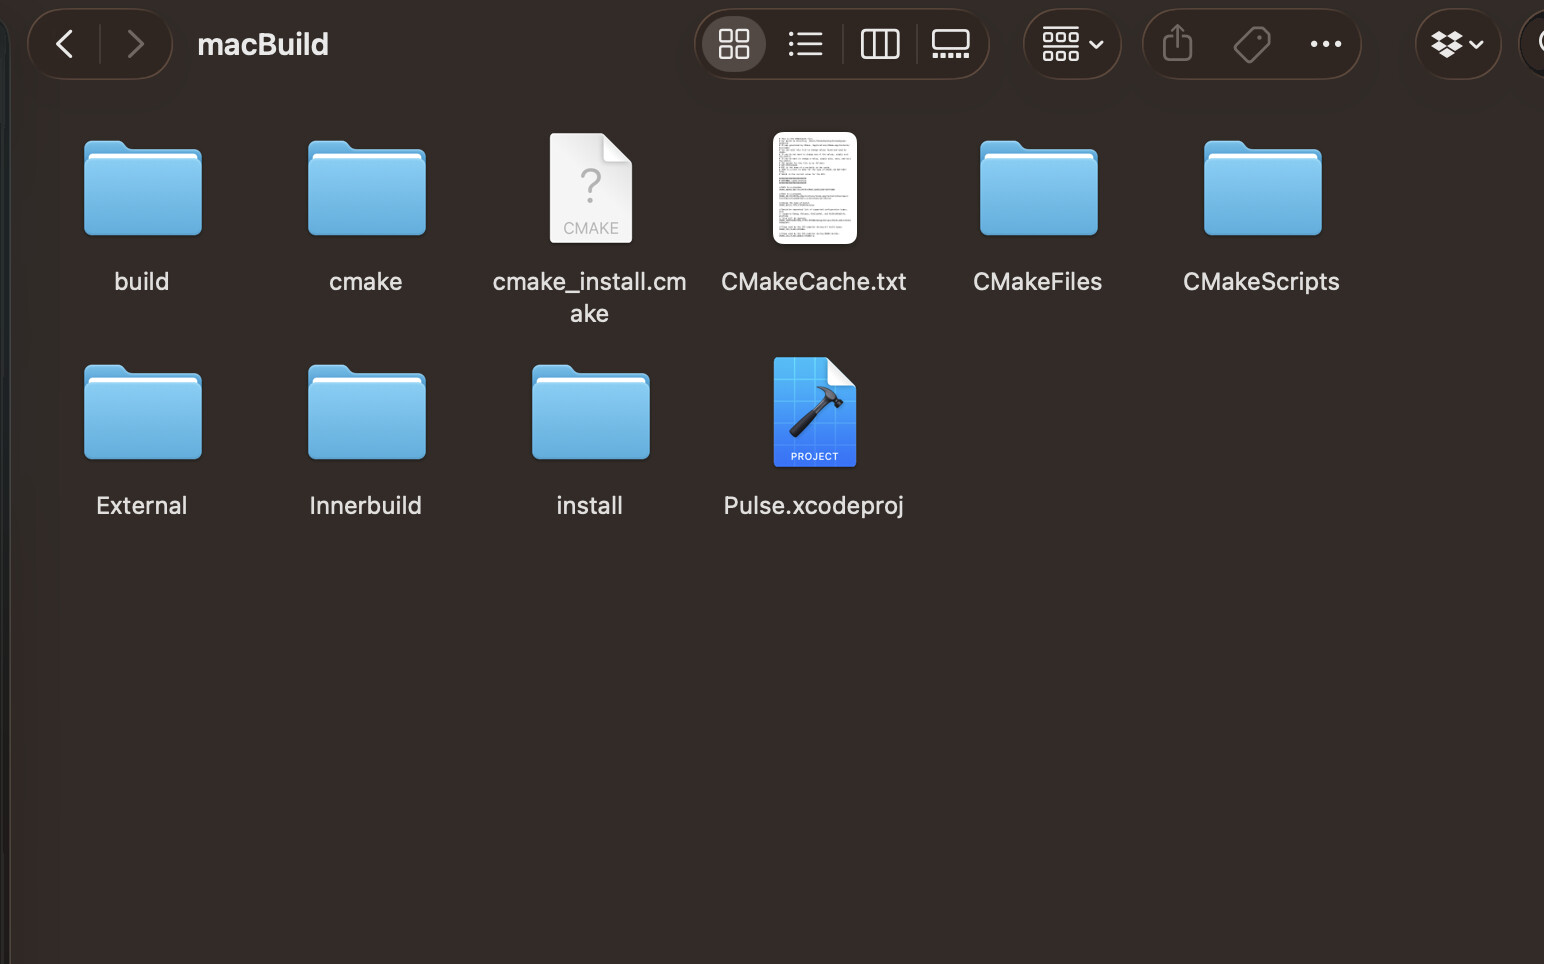This screenshot has width=1544, height=964.
Task: Go back to the previous folder
Action: click(x=65, y=44)
